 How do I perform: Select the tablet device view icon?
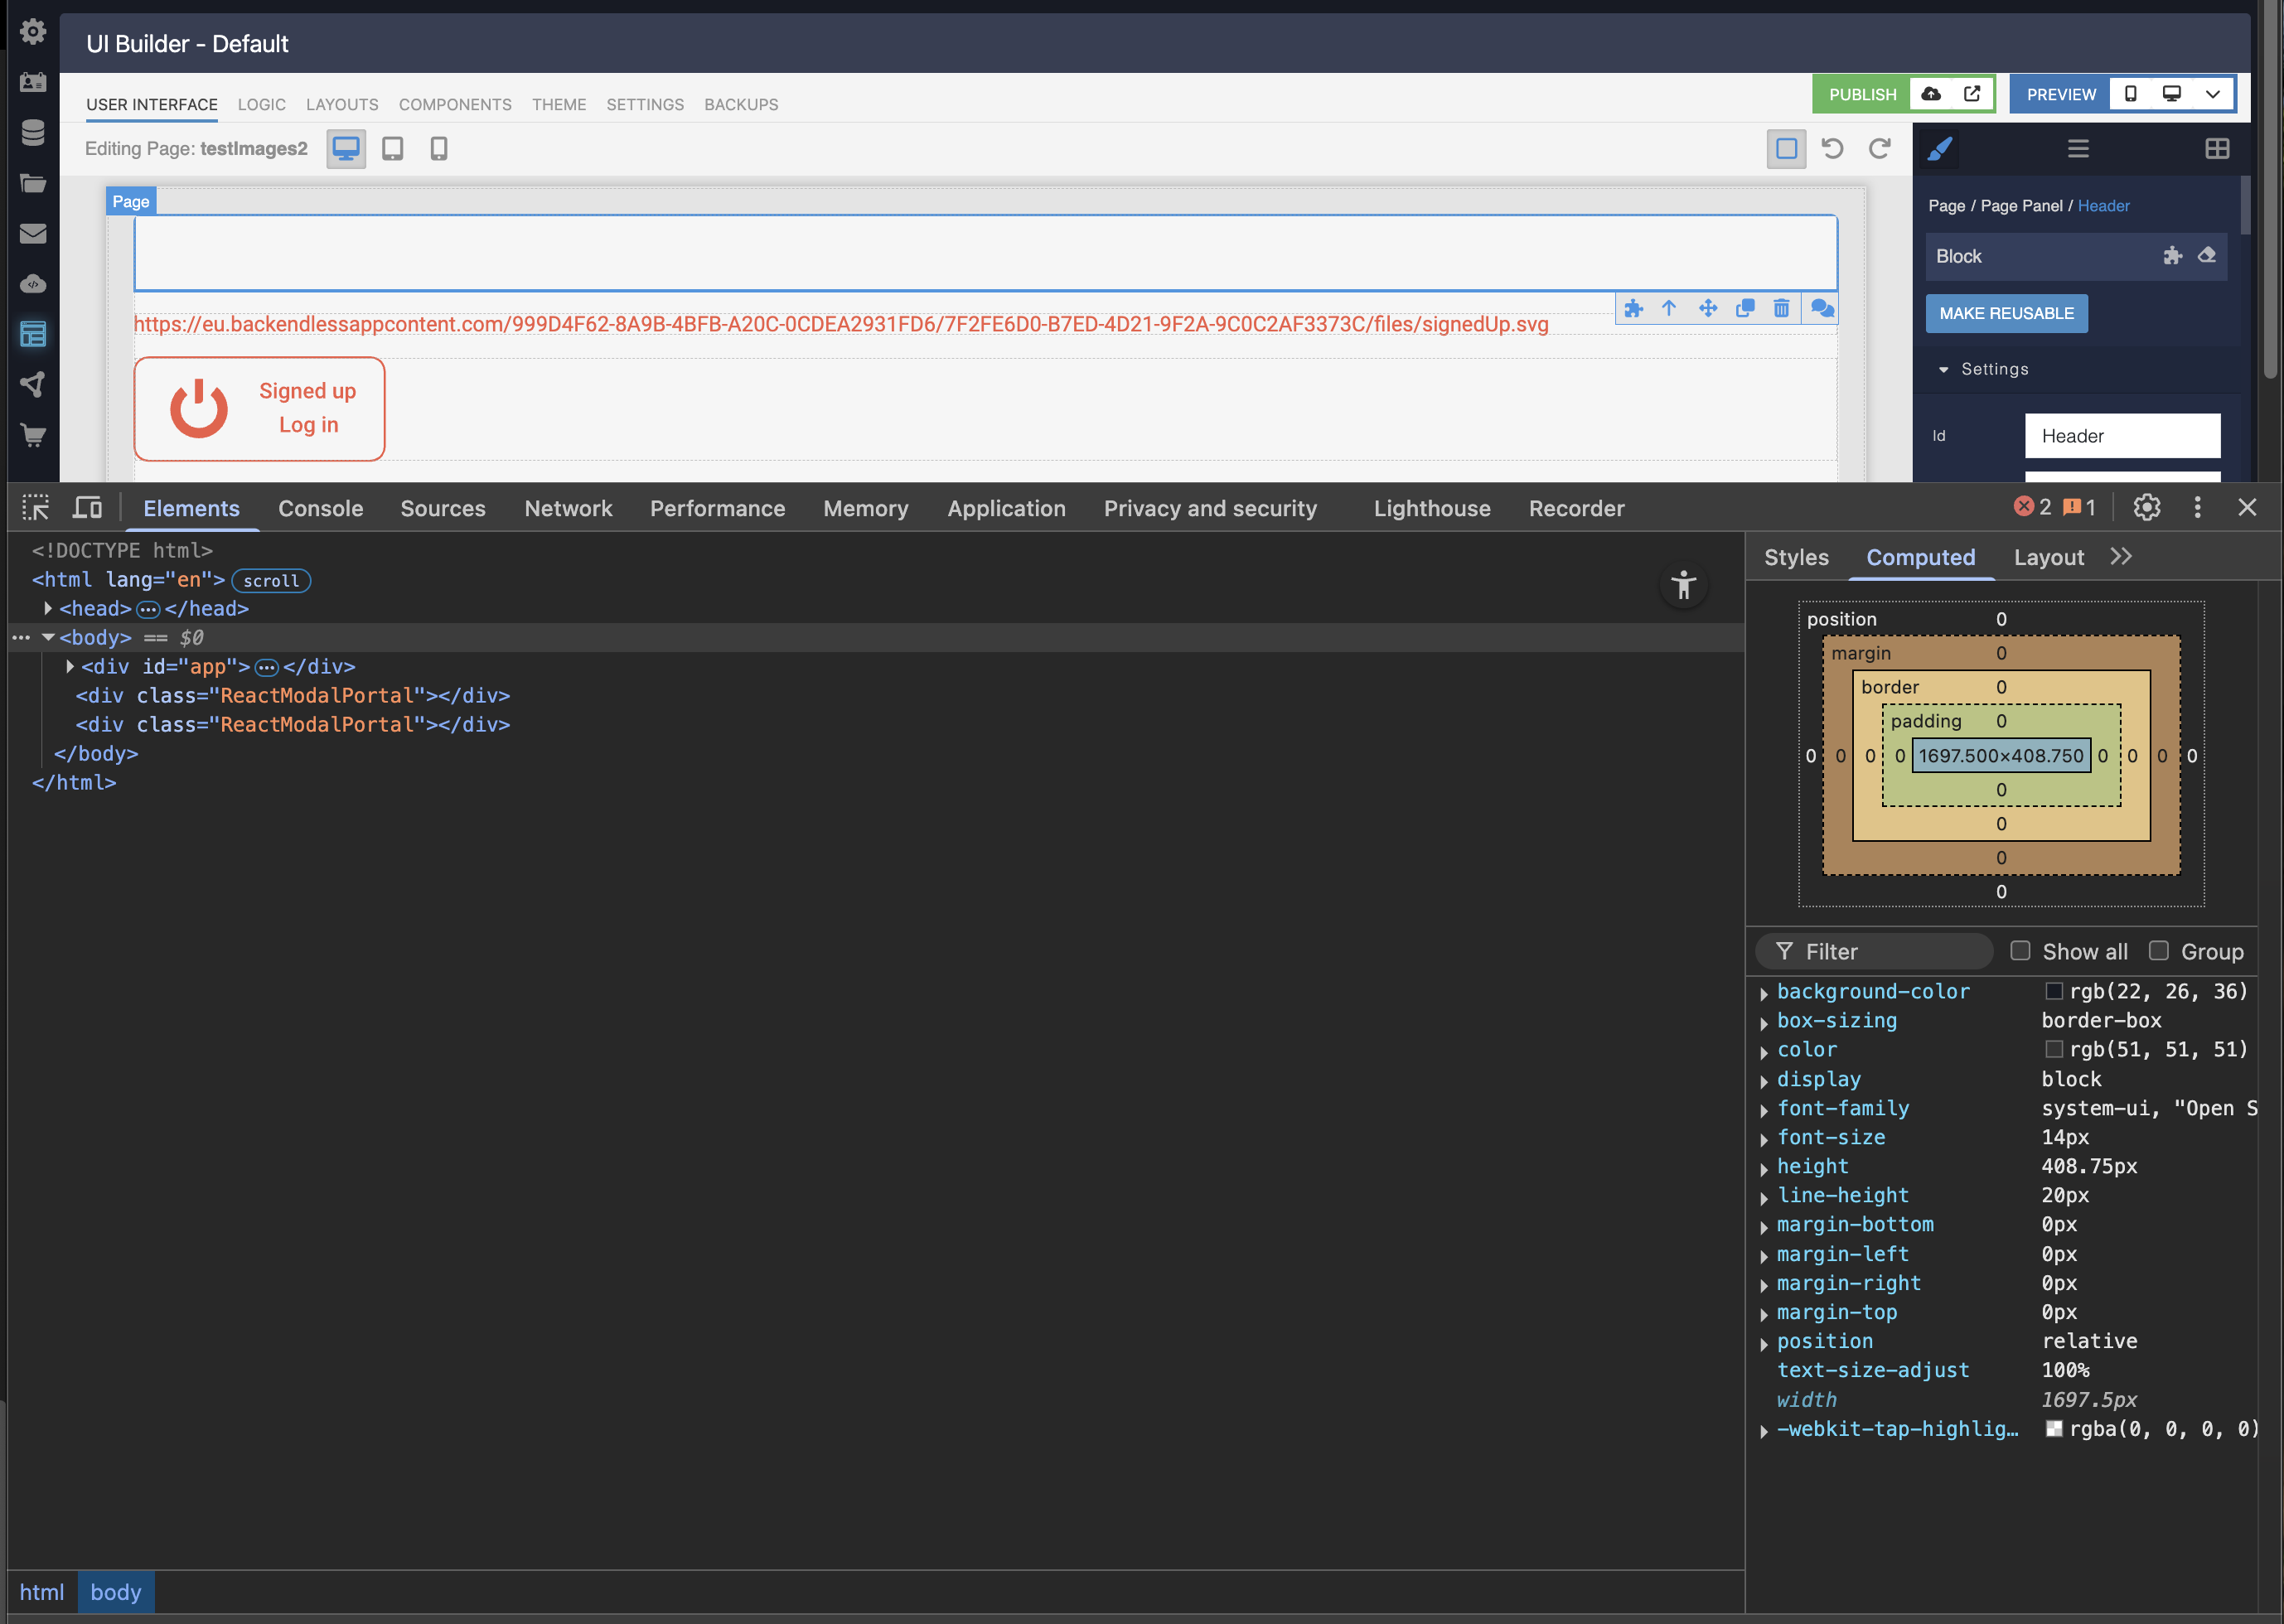click(x=393, y=149)
